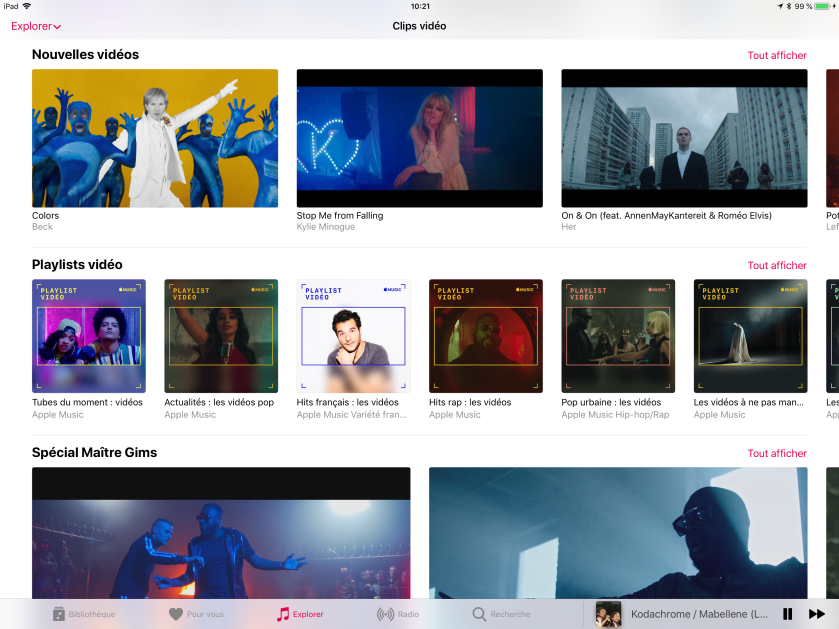Open Hits français video playlist
This screenshot has height=629, width=839.
[x=353, y=336]
